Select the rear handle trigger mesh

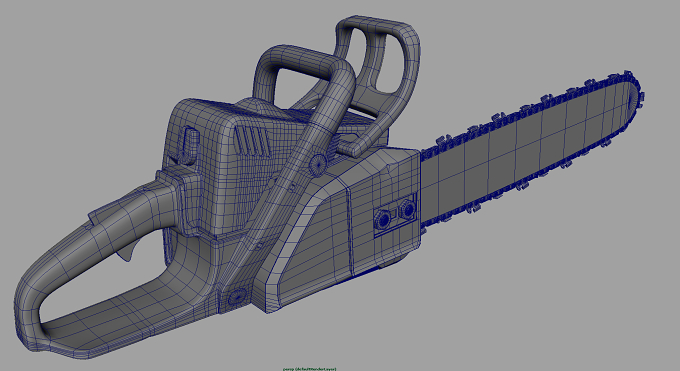tap(129, 252)
